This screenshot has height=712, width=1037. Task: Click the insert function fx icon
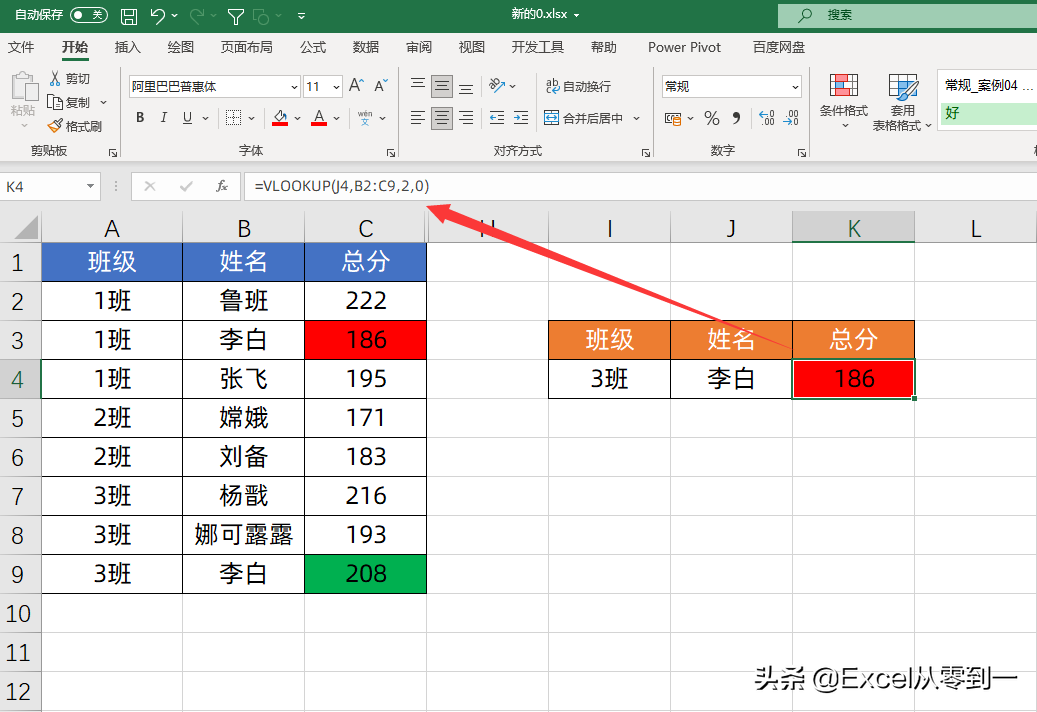pyautogui.click(x=222, y=186)
